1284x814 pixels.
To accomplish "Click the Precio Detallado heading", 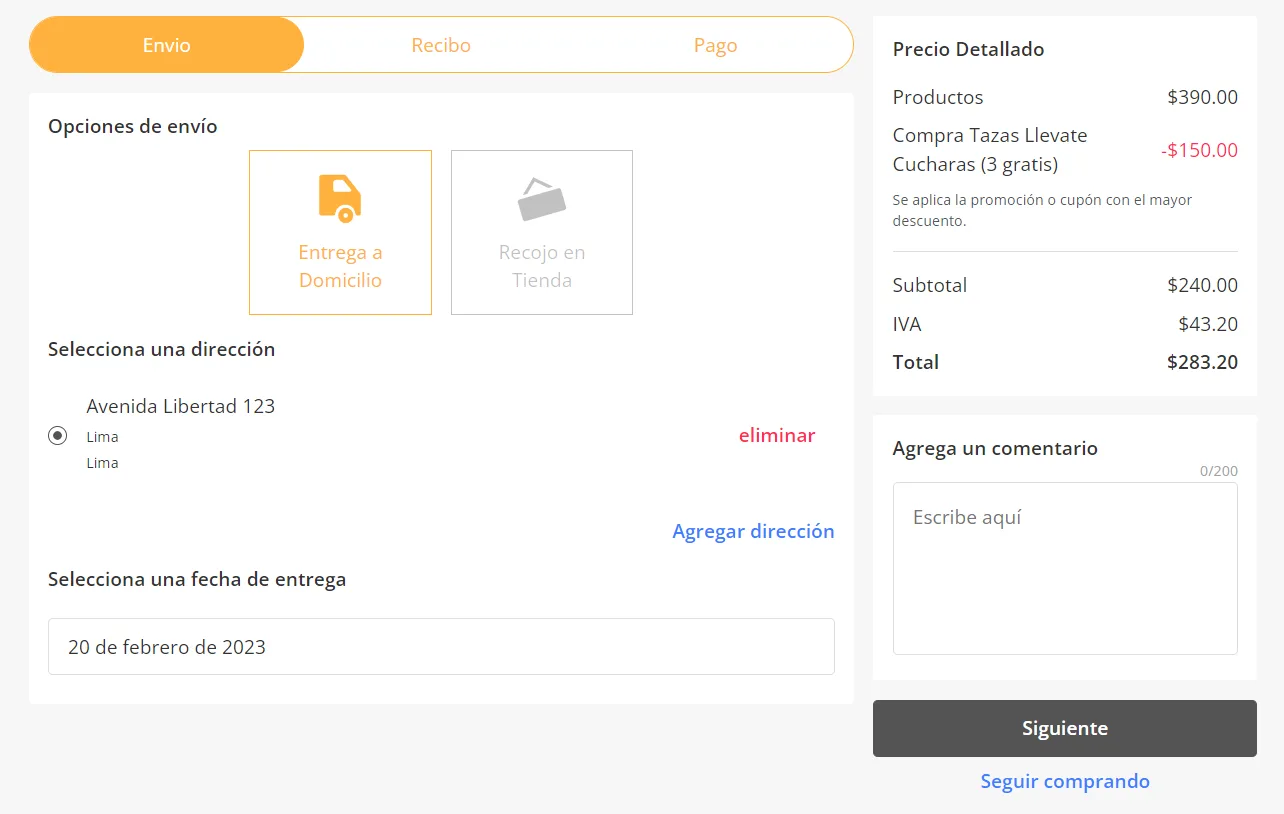I will [x=968, y=49].
